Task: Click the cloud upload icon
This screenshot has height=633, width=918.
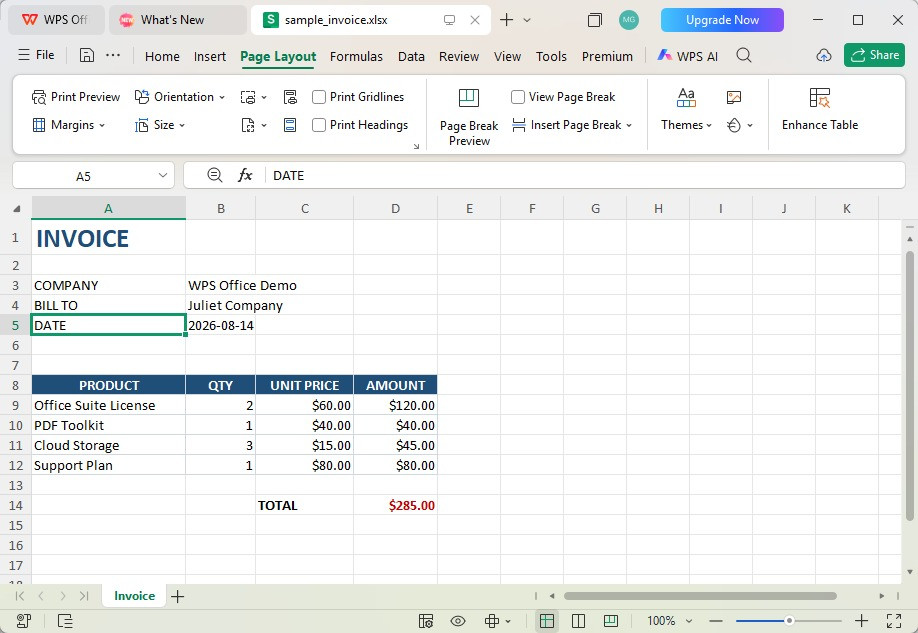Action: click(x=824, y=56)
